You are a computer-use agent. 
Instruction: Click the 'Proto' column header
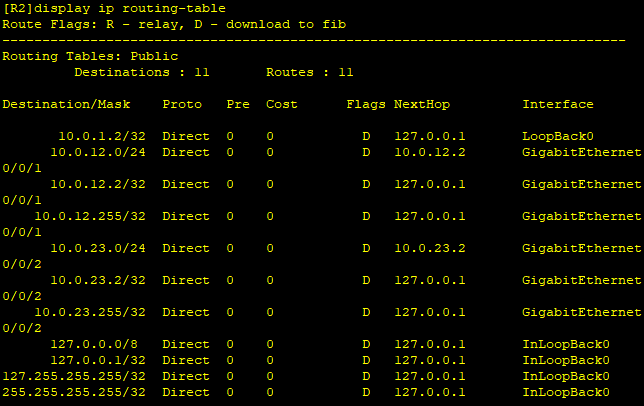point(182,104)
